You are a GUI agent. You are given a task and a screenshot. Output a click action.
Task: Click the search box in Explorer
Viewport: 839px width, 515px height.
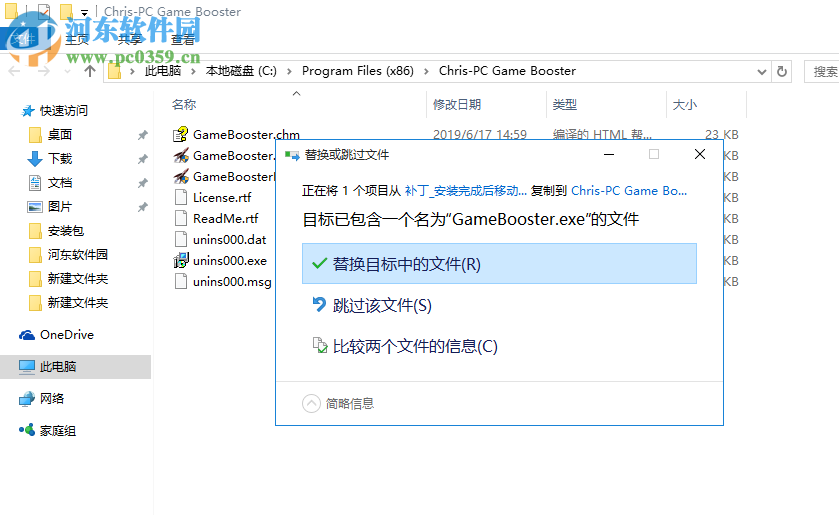click(x=822, y=71)
